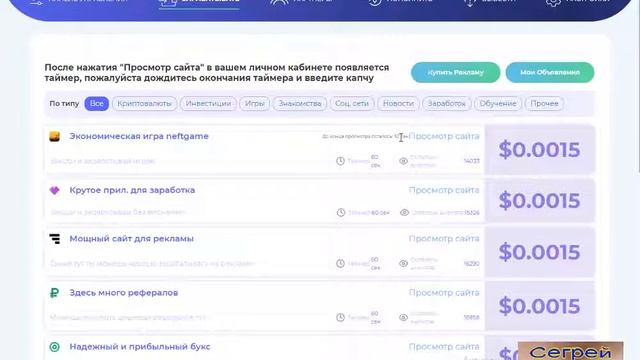The height and width of the screenshot is (360, 640).
Task: Filter ads by Соц. сети
Action: point(352,104)
